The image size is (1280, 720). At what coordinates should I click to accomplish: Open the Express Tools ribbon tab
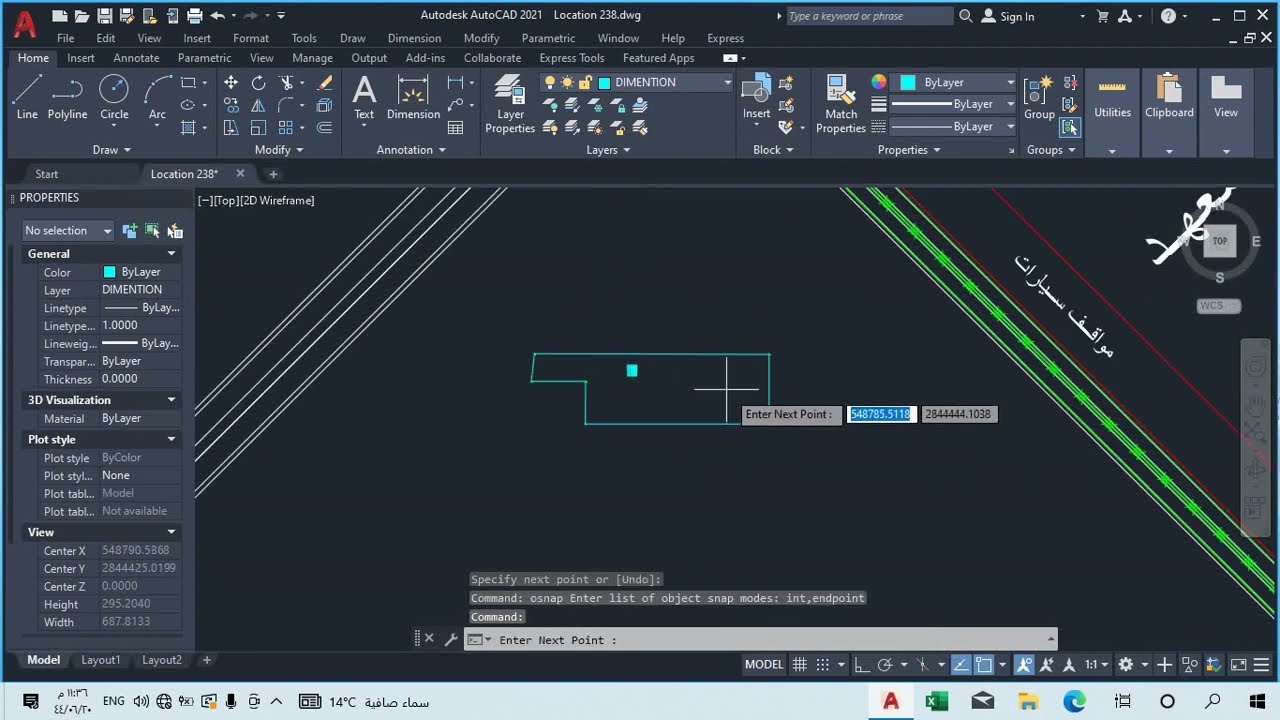[572, 58]
